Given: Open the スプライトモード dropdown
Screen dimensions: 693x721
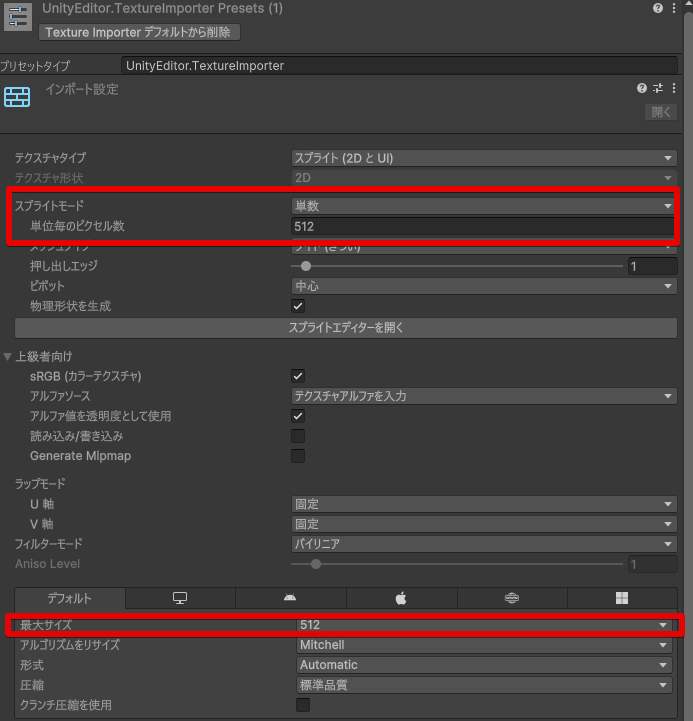Looking at the screenshot, I should click(x=484, y=206).
